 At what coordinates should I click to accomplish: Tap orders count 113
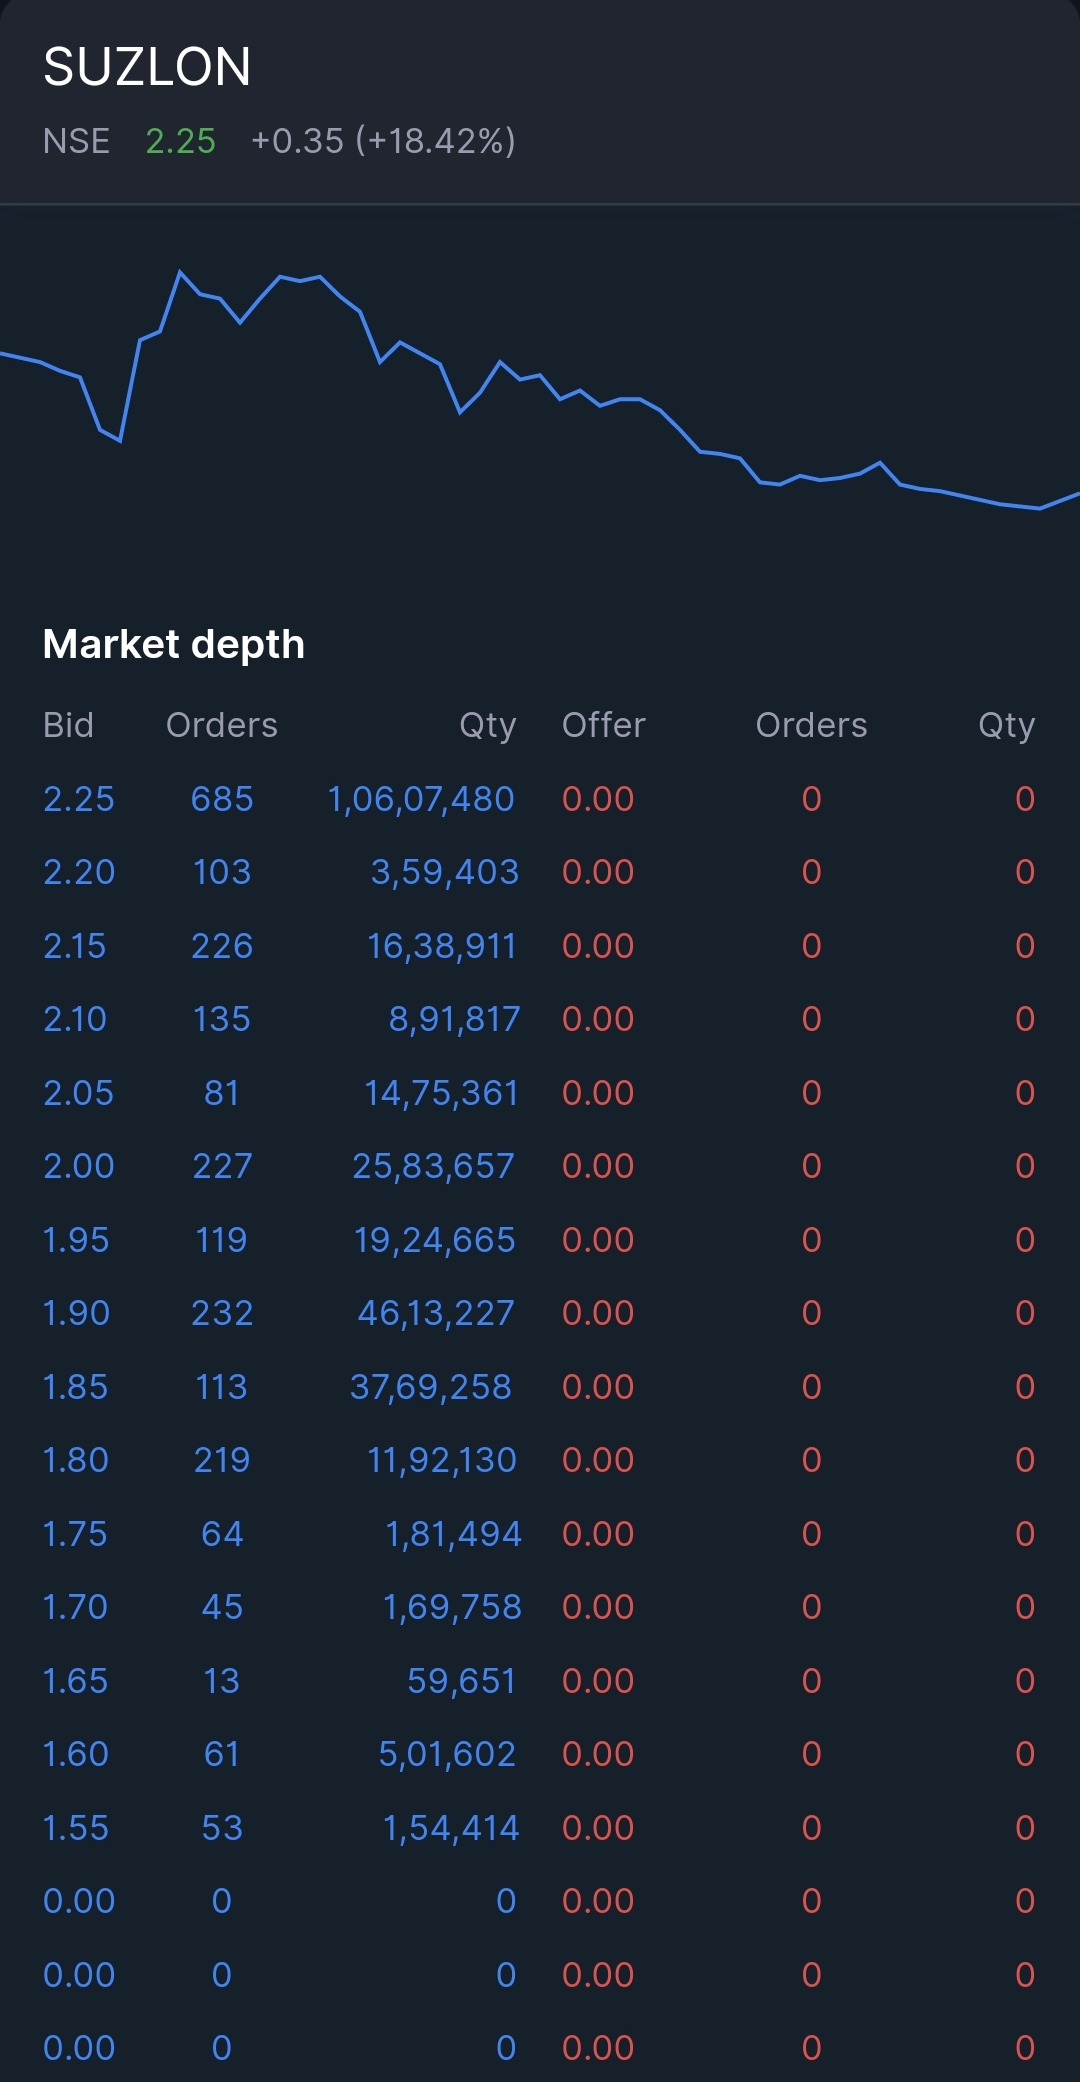222,1387
